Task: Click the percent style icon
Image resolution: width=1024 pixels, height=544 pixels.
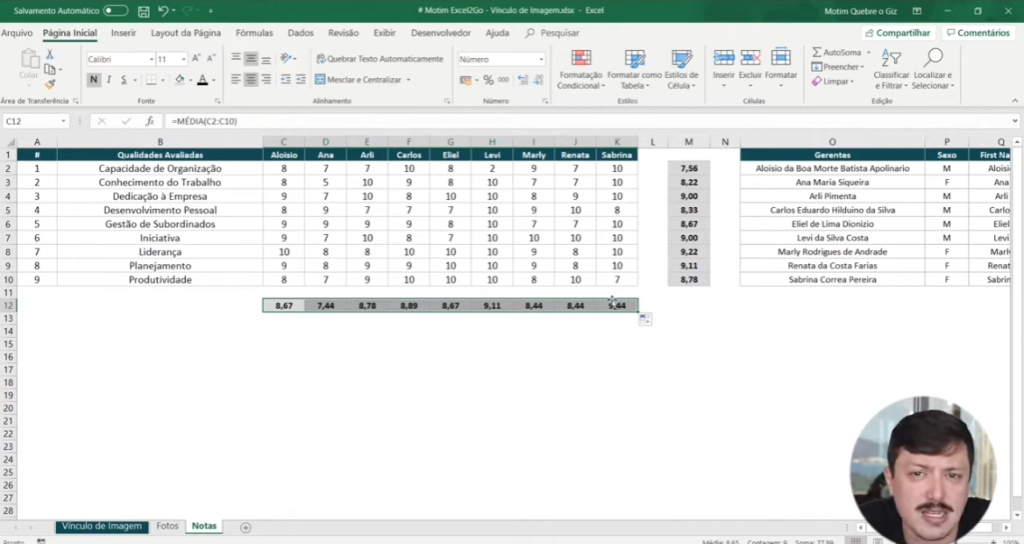Action: click(x=488, y=80)
